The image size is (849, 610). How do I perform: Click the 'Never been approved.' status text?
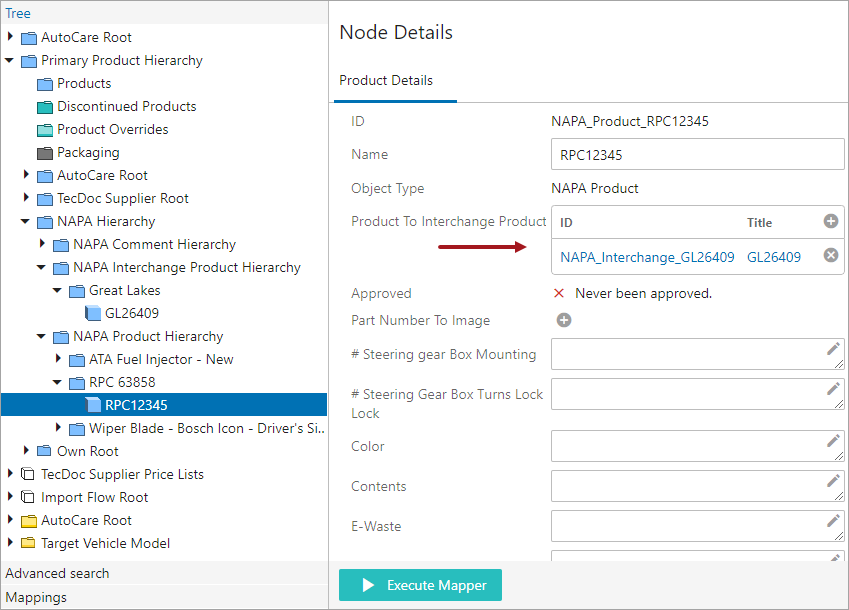click(643, 293)
